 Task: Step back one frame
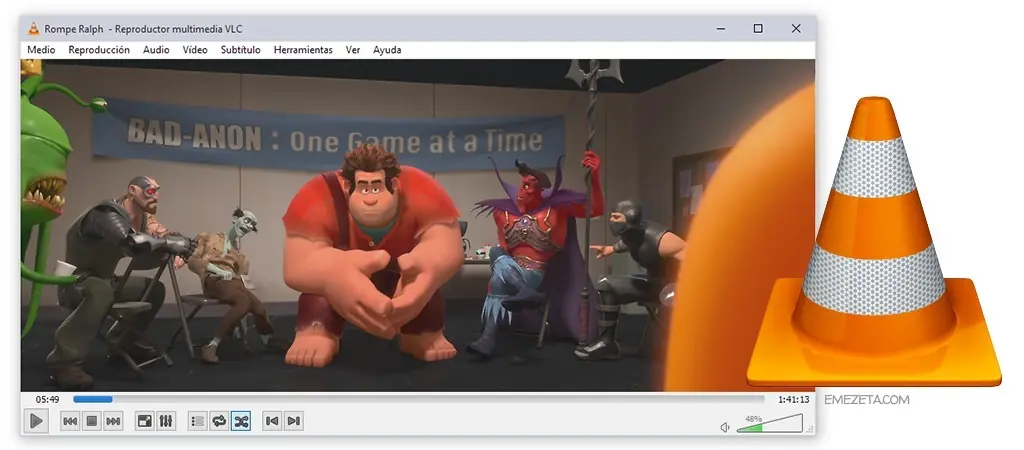(272, 421)
